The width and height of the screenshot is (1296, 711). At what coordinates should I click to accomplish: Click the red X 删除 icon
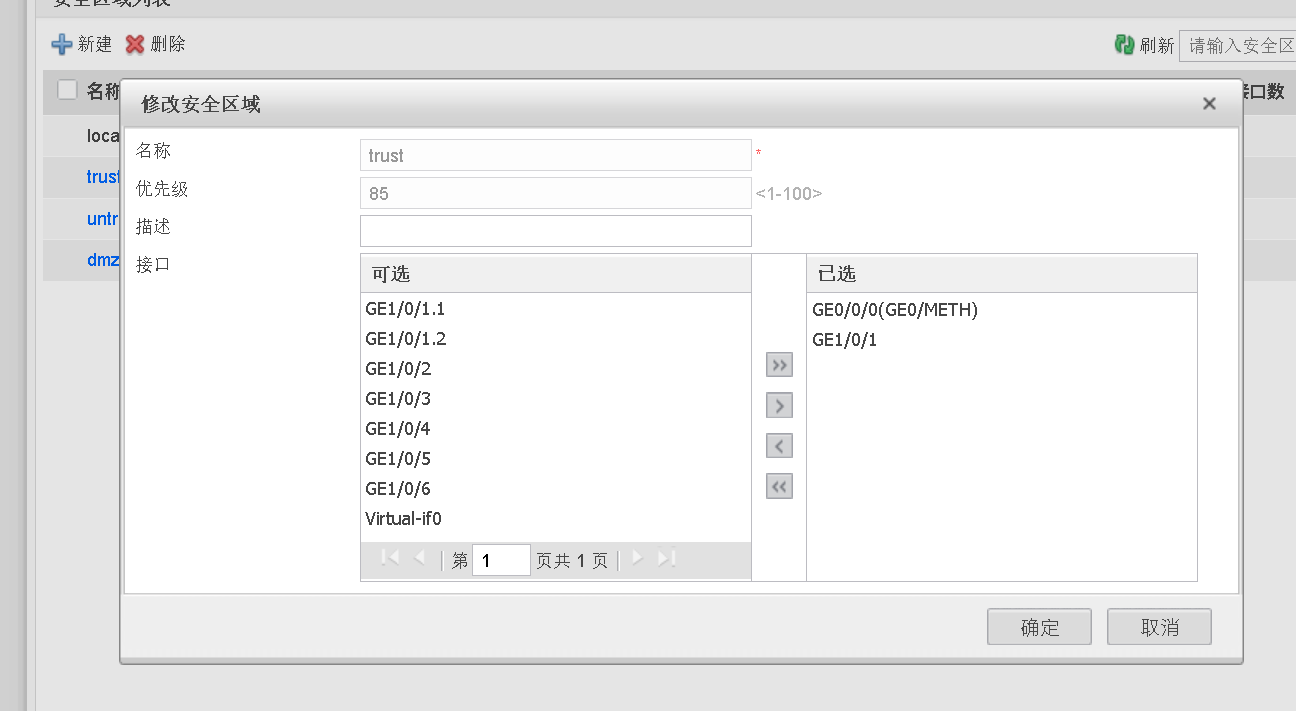click(x=135, y=44)
